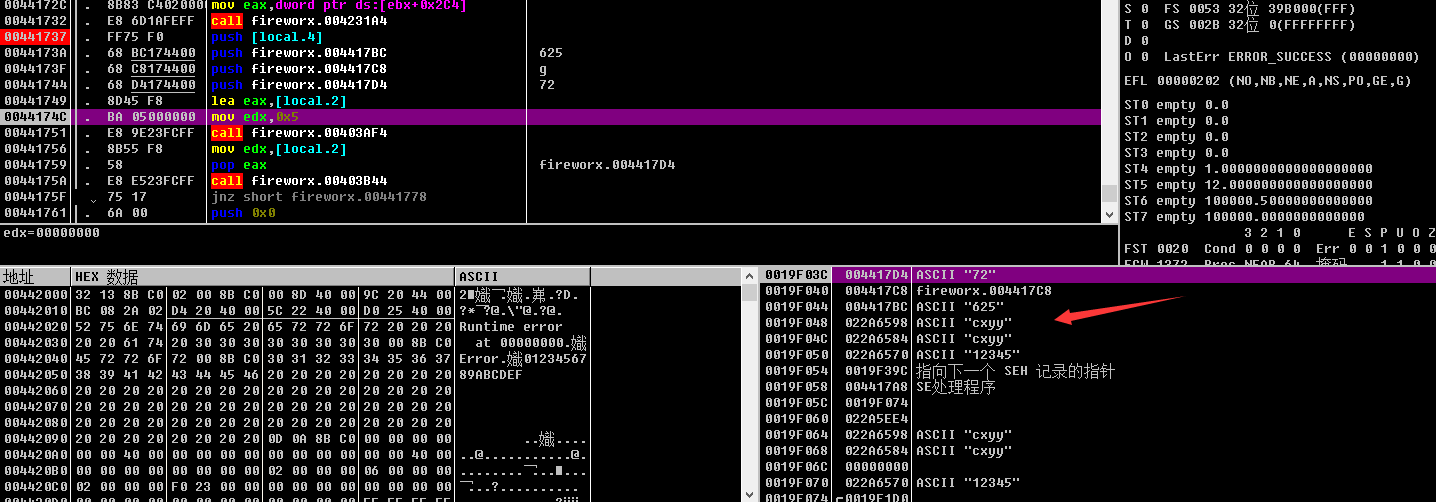The width and height of the screenshot is (1436, 502).
Task: Click disassembly scrollbar down arrow
Action: click(1108, 215)
